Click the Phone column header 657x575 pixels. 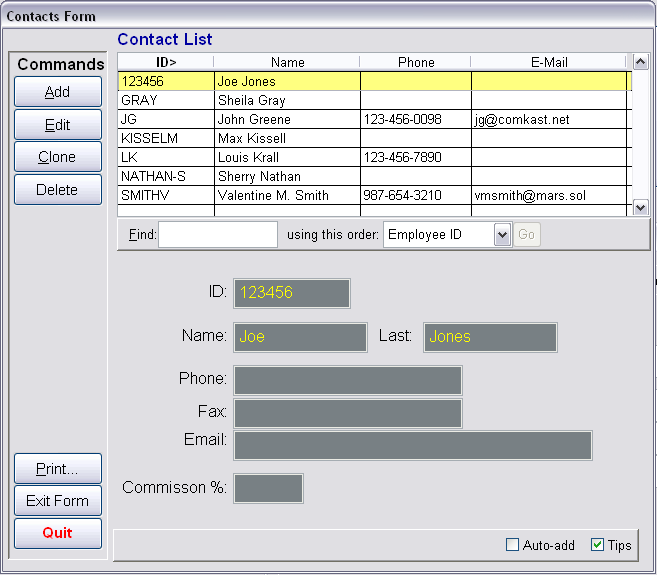coord(416,62)
